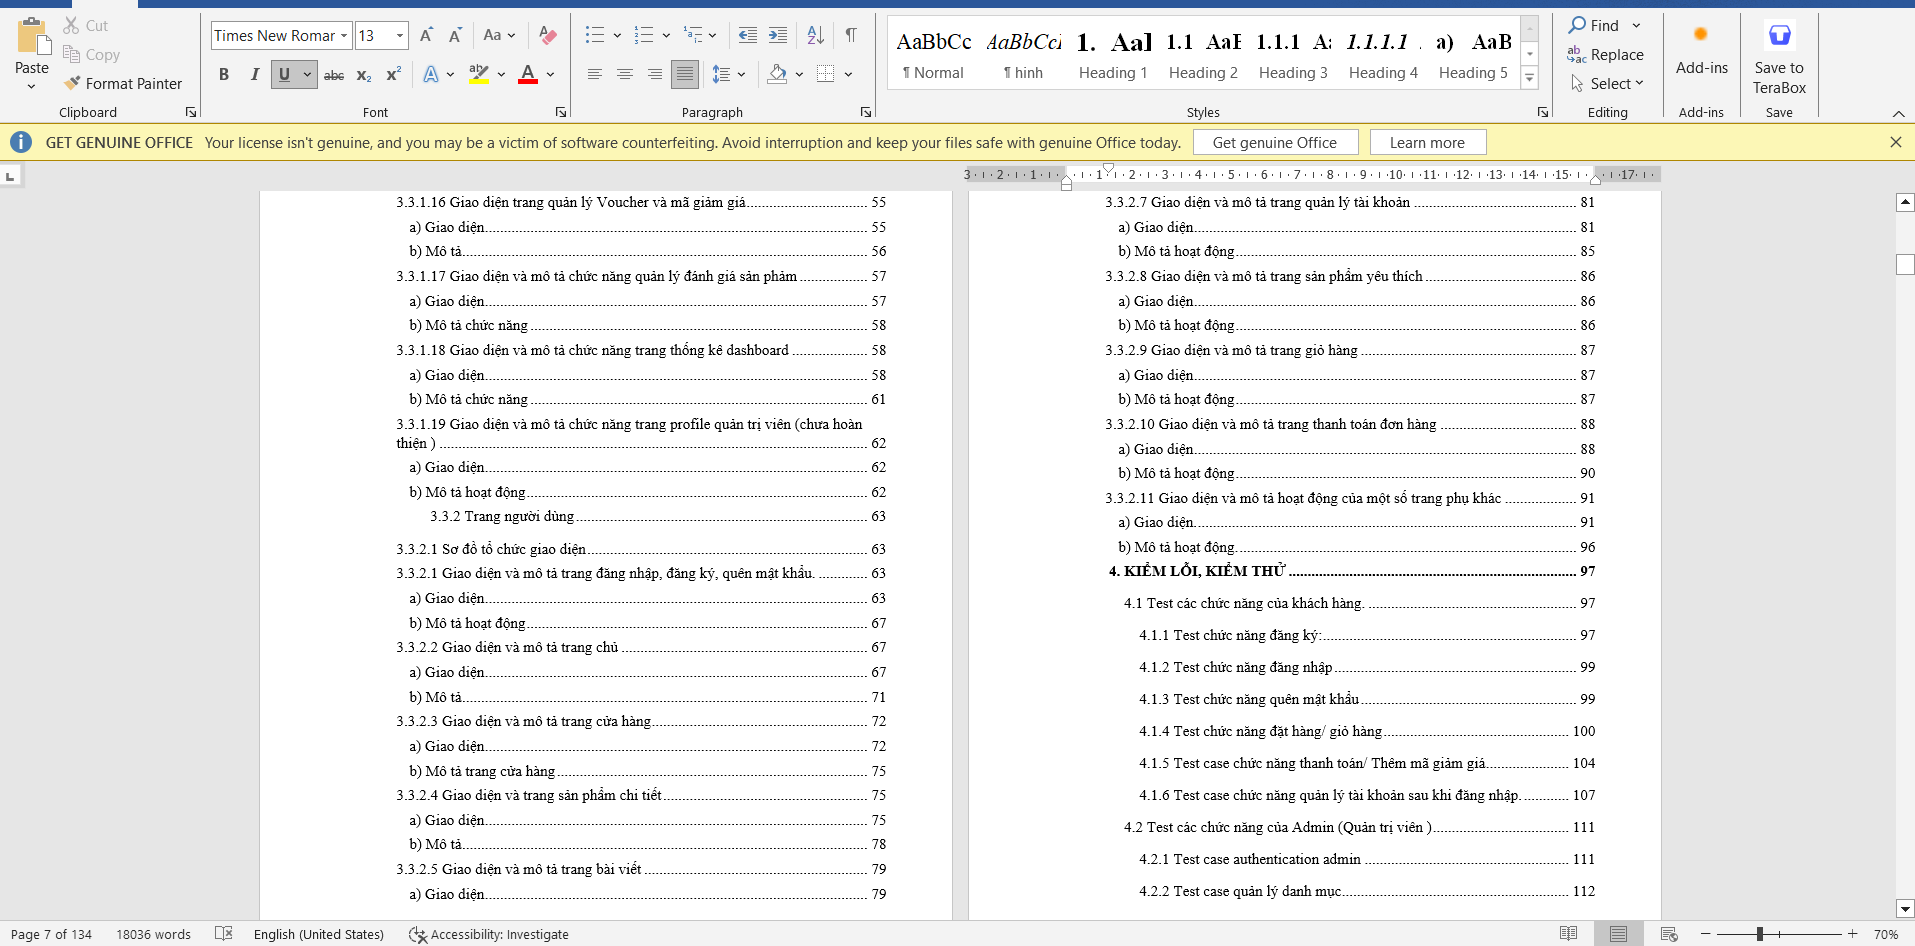This screenshot has width=1915, height=946.
Task: Open Replace dialog
Action: [1605, 55]
